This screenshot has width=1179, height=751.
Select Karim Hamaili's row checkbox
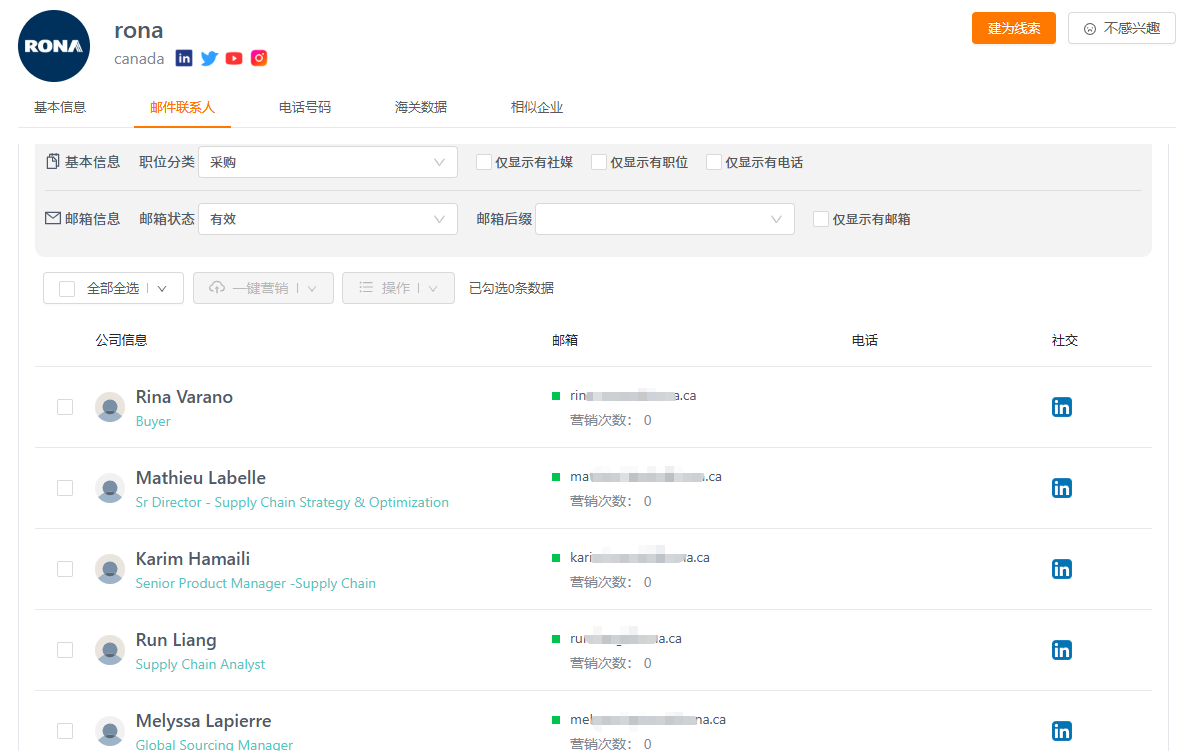[65, 569]
